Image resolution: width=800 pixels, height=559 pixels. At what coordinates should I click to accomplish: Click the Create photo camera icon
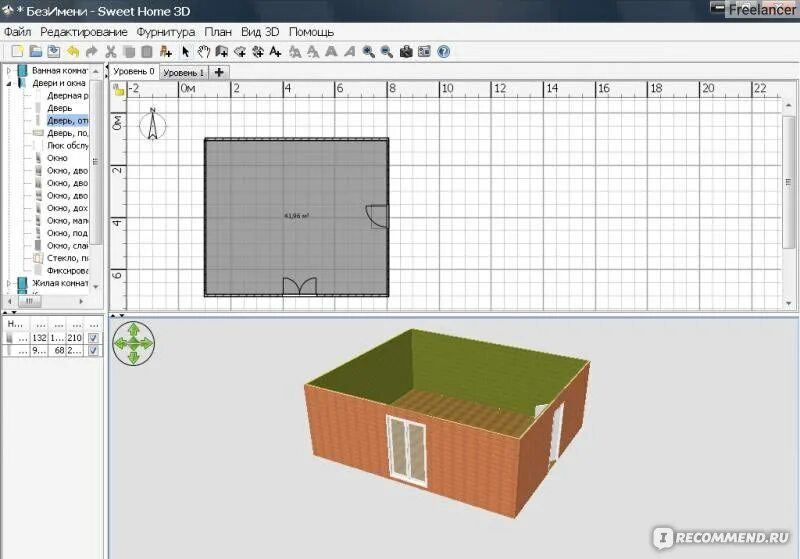(x=406, y=52)
